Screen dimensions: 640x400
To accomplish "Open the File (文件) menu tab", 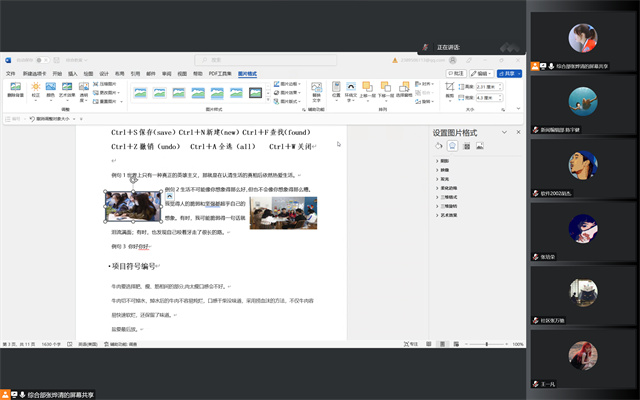I will (10, 73).
